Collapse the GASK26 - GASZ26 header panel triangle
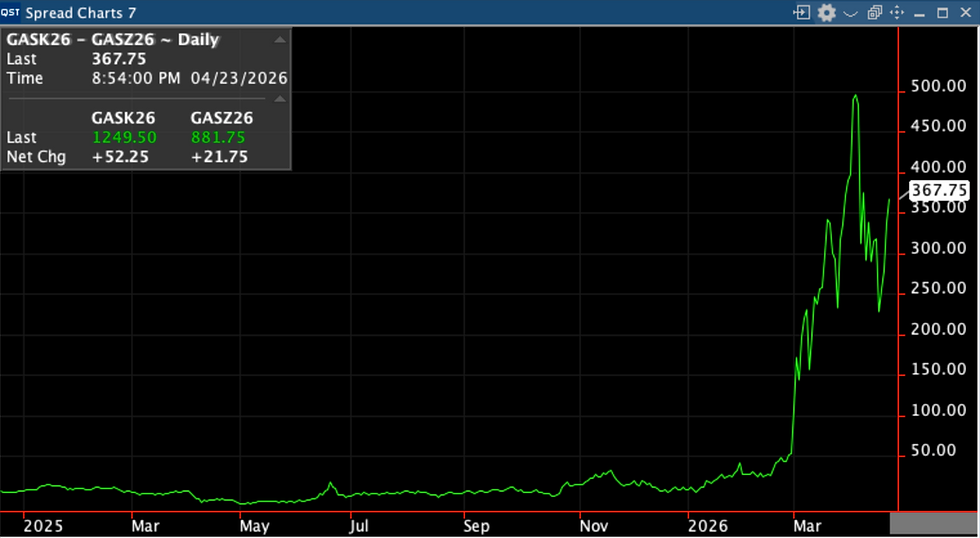Screen dimensions: 980x538 280,39
